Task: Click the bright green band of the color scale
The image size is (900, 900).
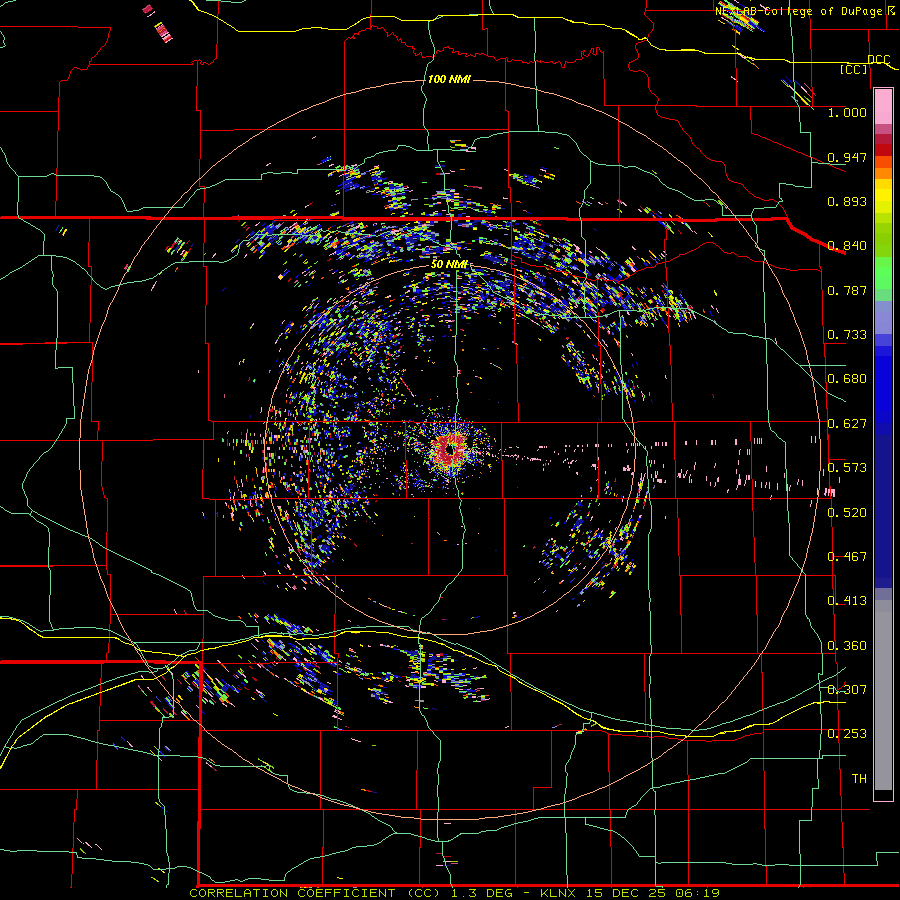Action: (x=883, y=273)
